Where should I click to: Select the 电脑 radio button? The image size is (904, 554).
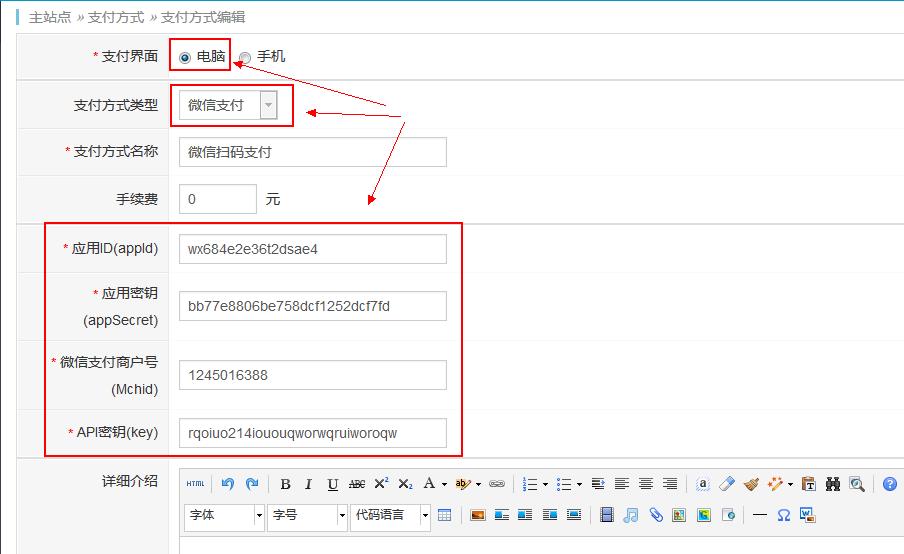tap(185, 57)
